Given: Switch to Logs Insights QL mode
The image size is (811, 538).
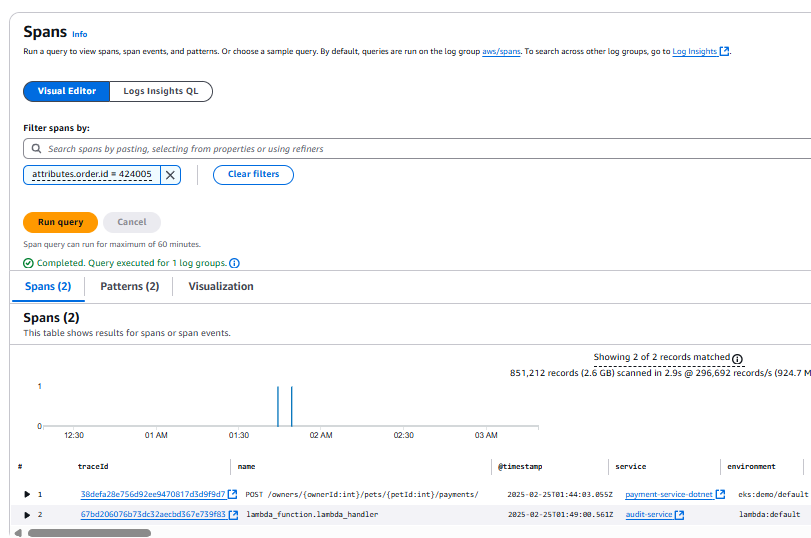Looking at the screenshot, I should (x=160, y=91).
